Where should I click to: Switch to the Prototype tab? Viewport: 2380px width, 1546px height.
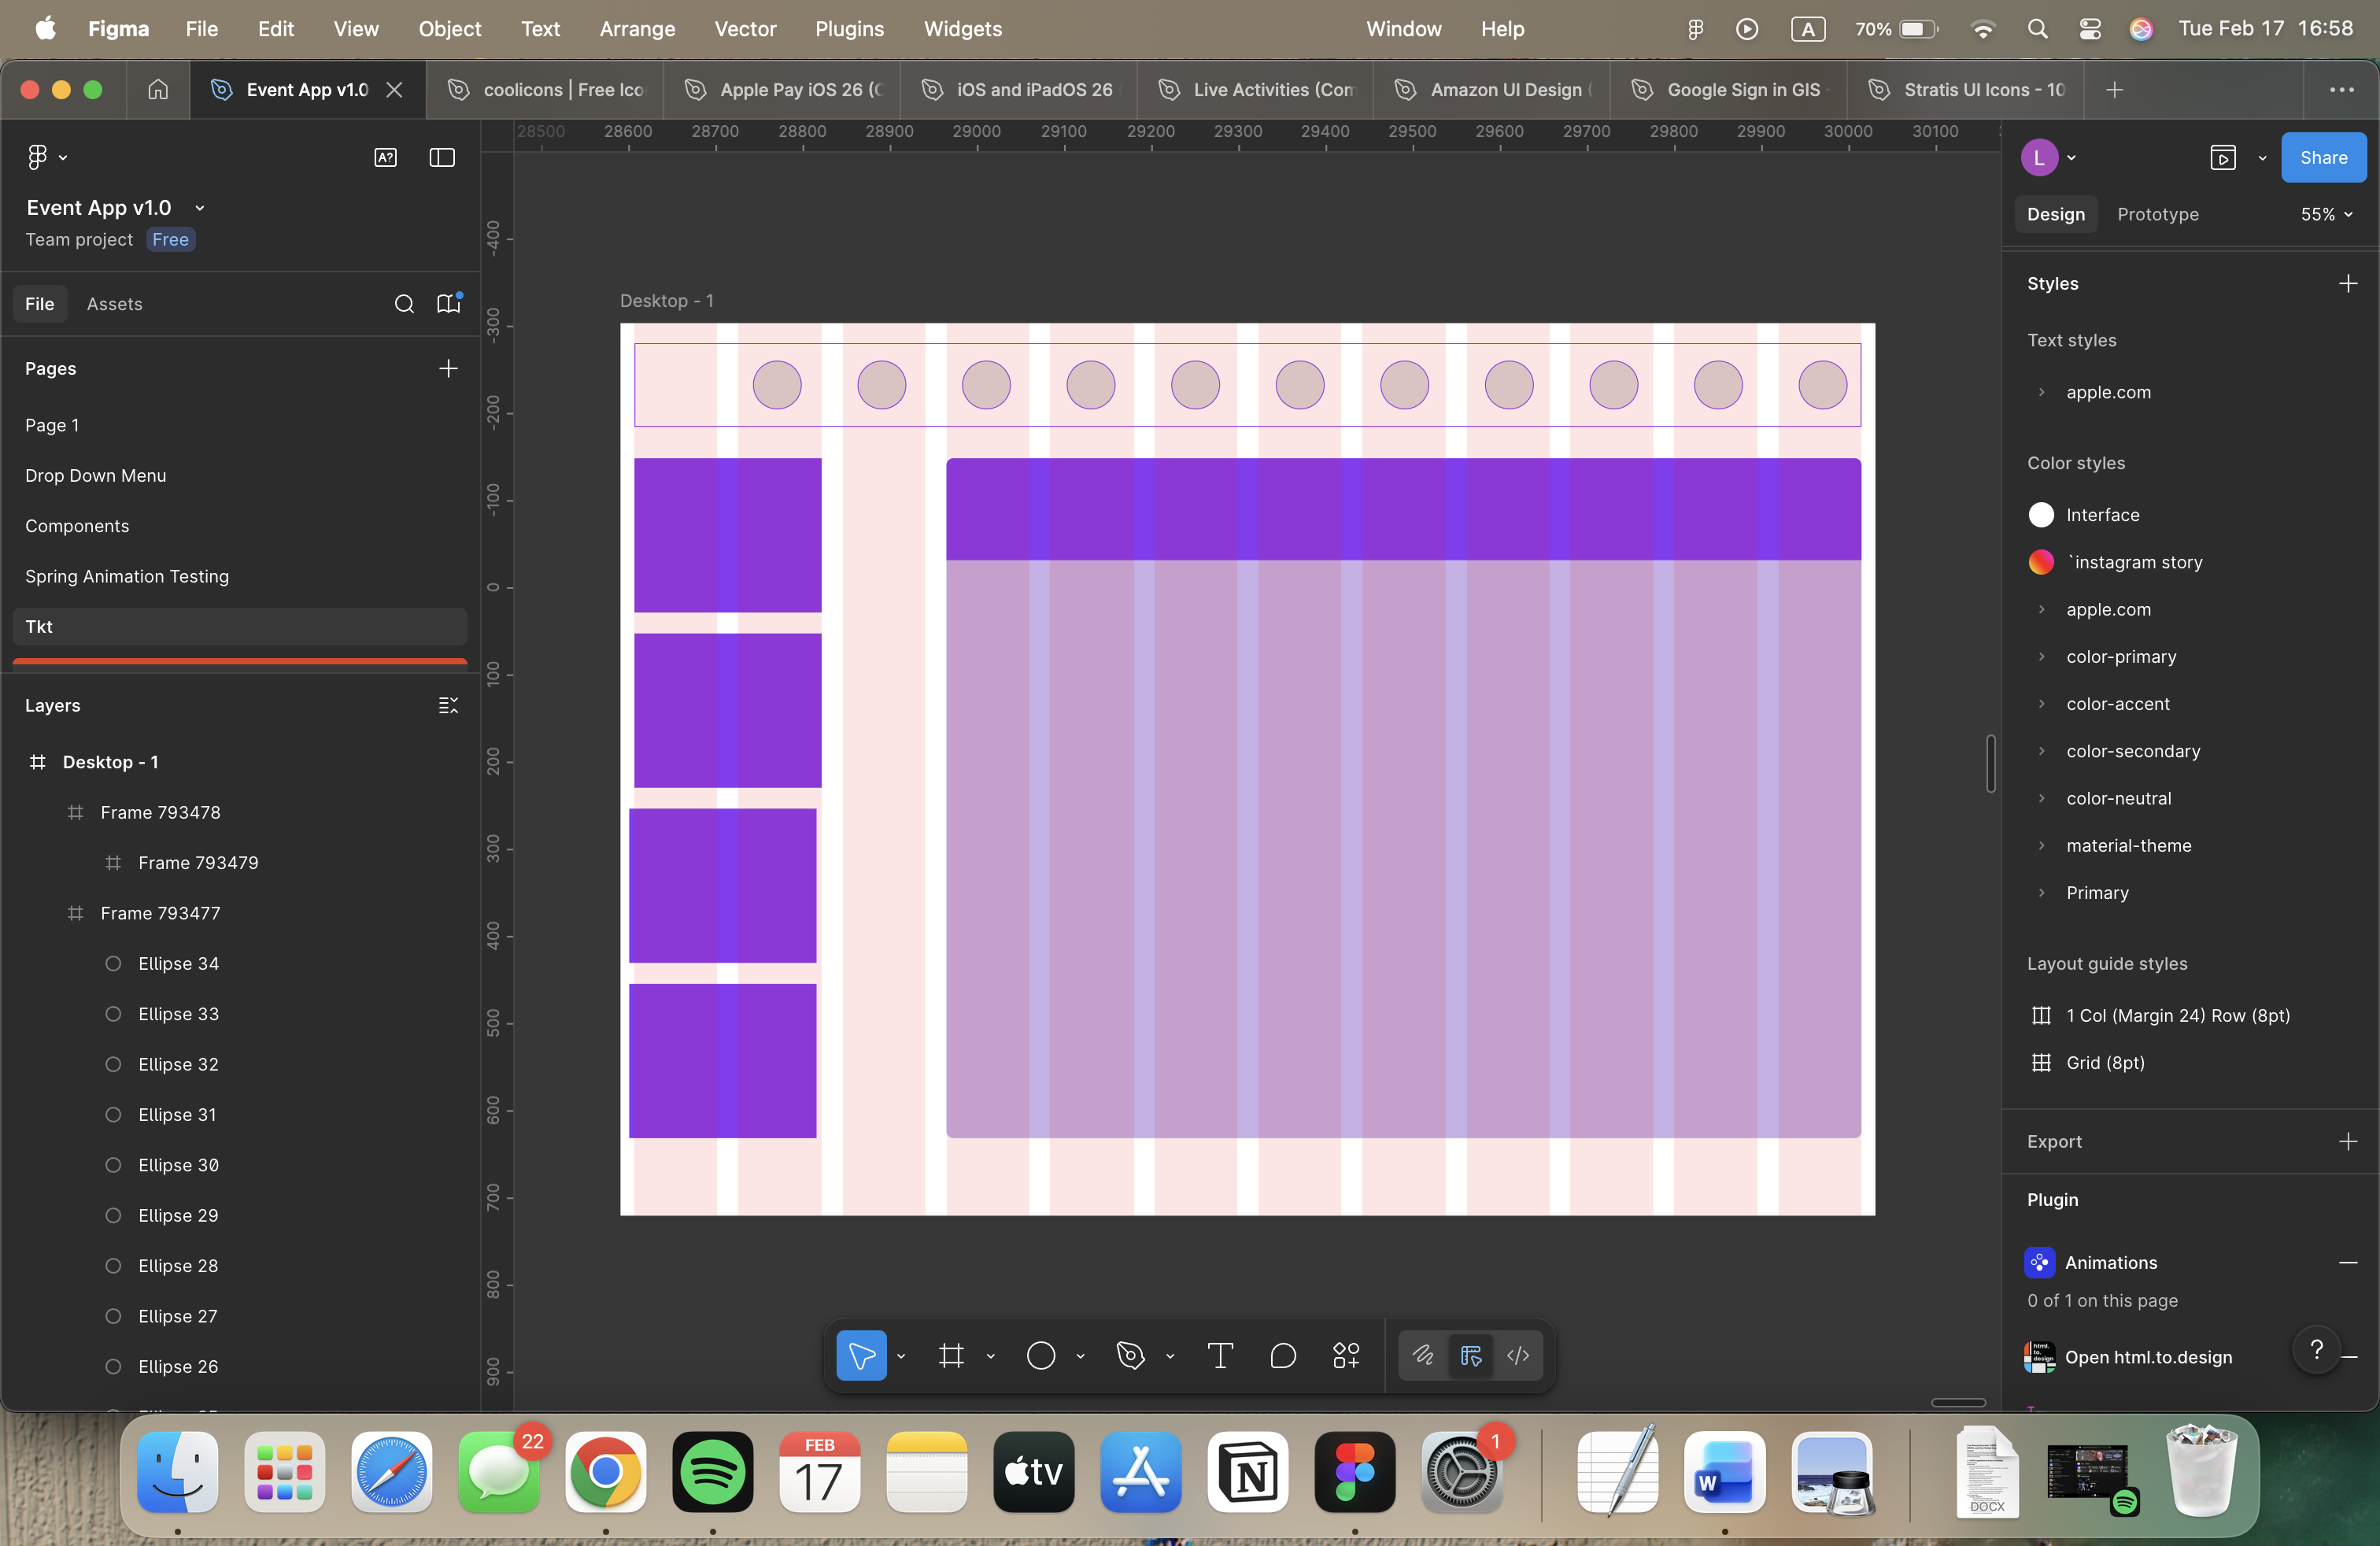point(2157,214)
